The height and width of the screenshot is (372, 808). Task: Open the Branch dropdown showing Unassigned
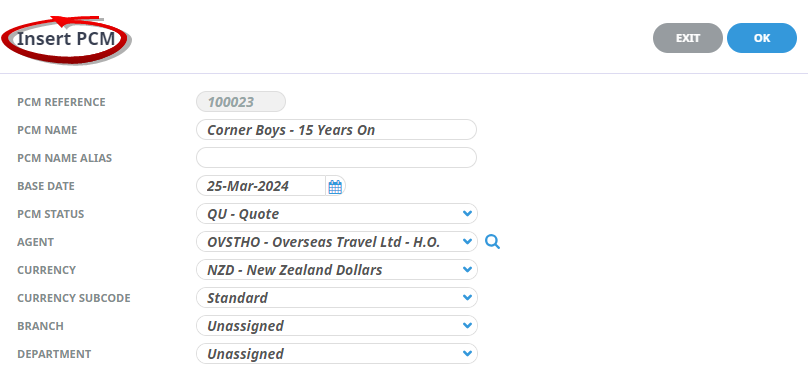336,326
